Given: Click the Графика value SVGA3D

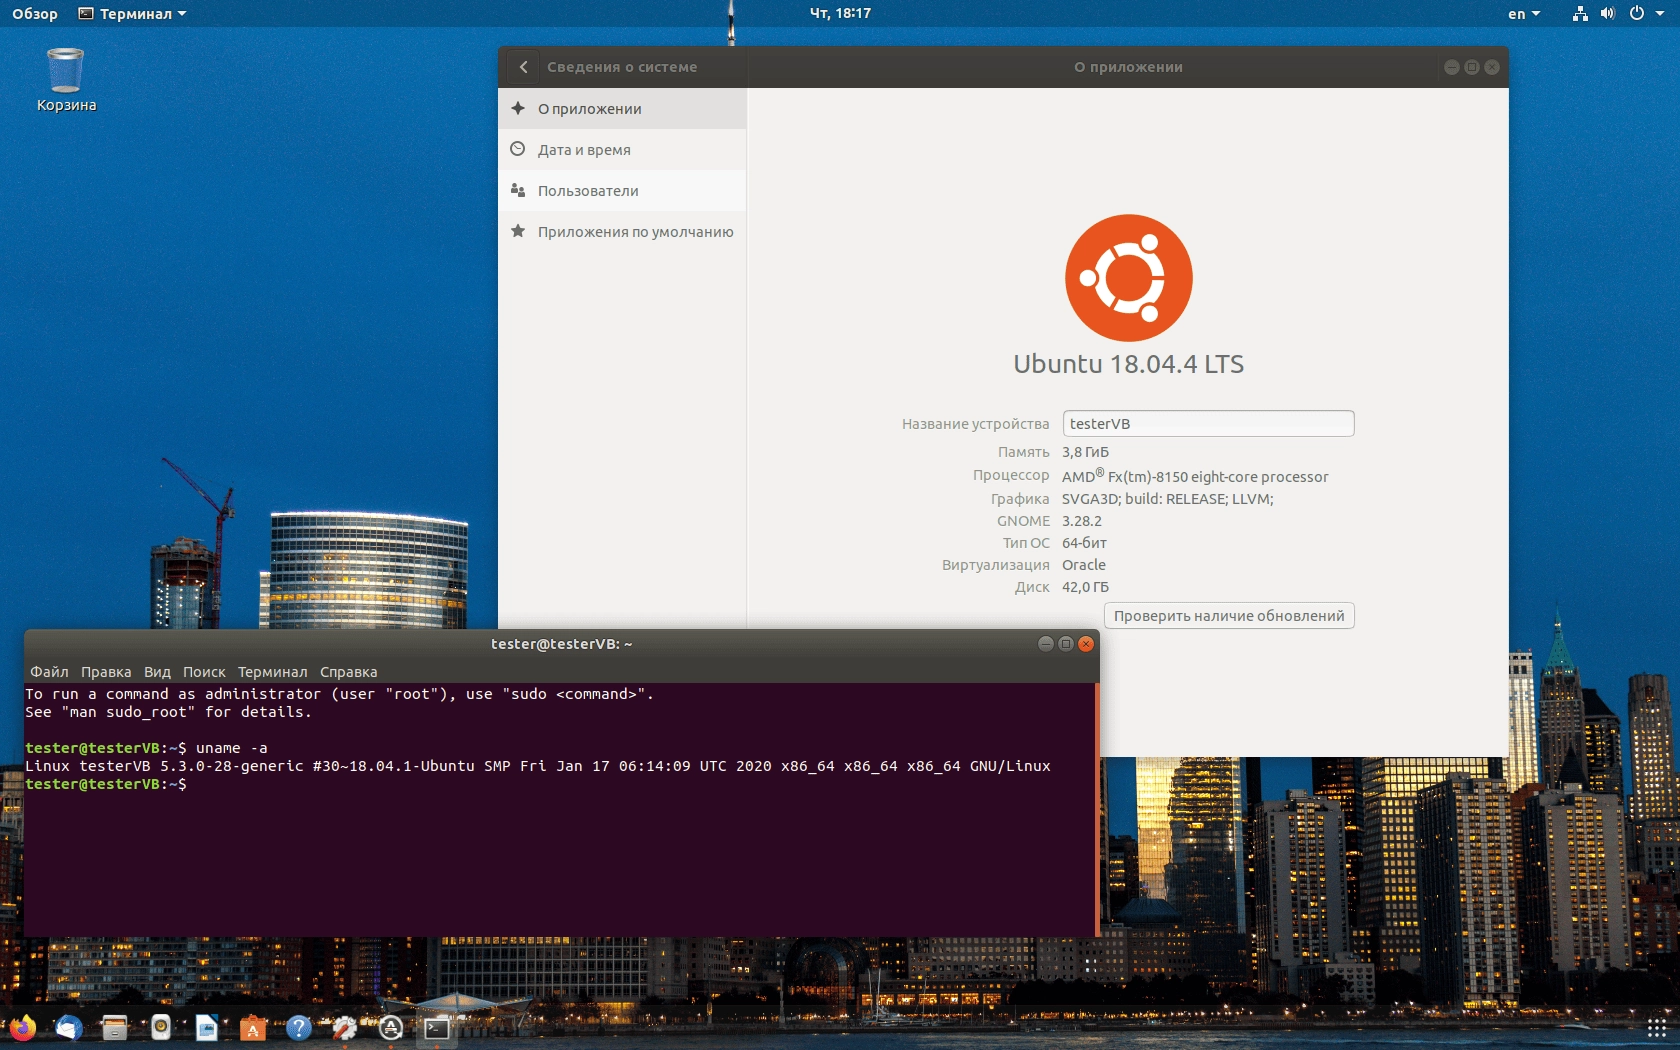Looking at the screenshot, I should point(1167,499).
